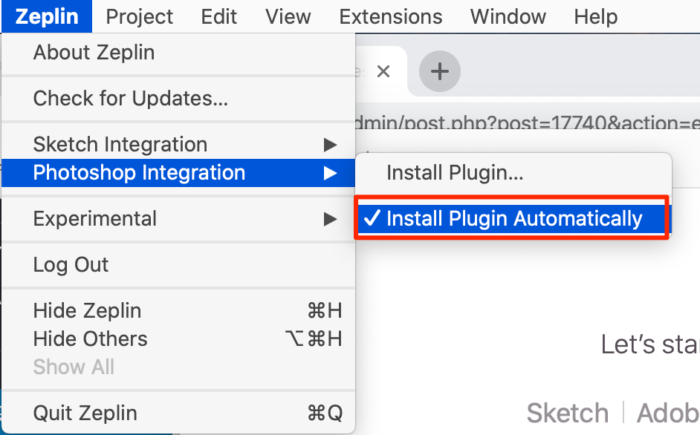Open the Edit menu
The height and width of the screenshot is (435, 700).
[219, 17]
